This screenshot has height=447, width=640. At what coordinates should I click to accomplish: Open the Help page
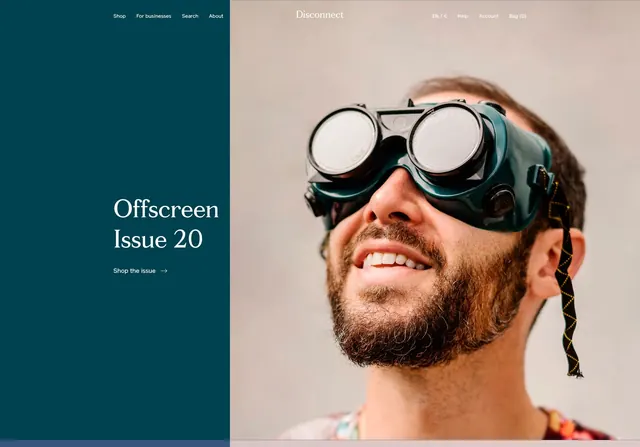pyautogui.click(x=462, y=16)
